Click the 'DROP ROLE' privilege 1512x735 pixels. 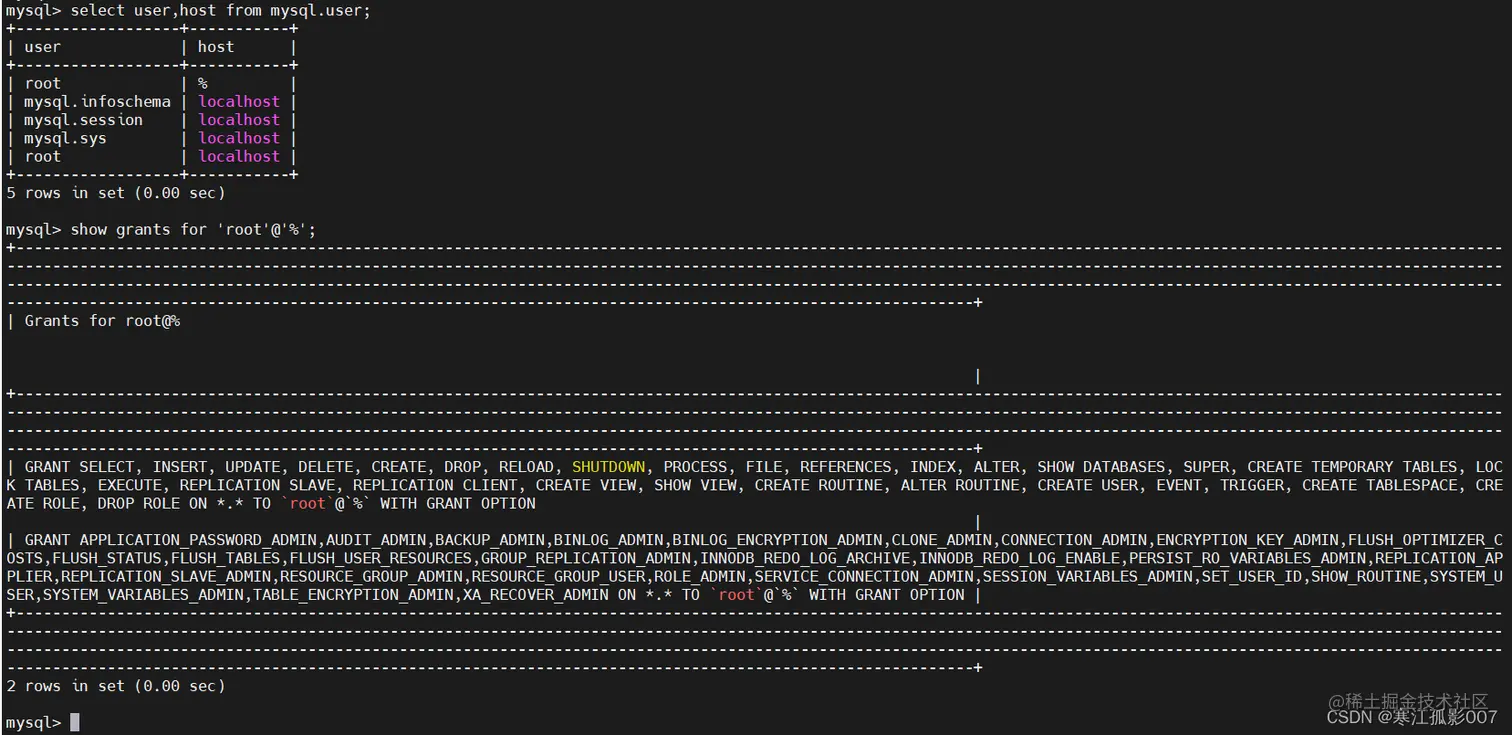tap(139, 504)
